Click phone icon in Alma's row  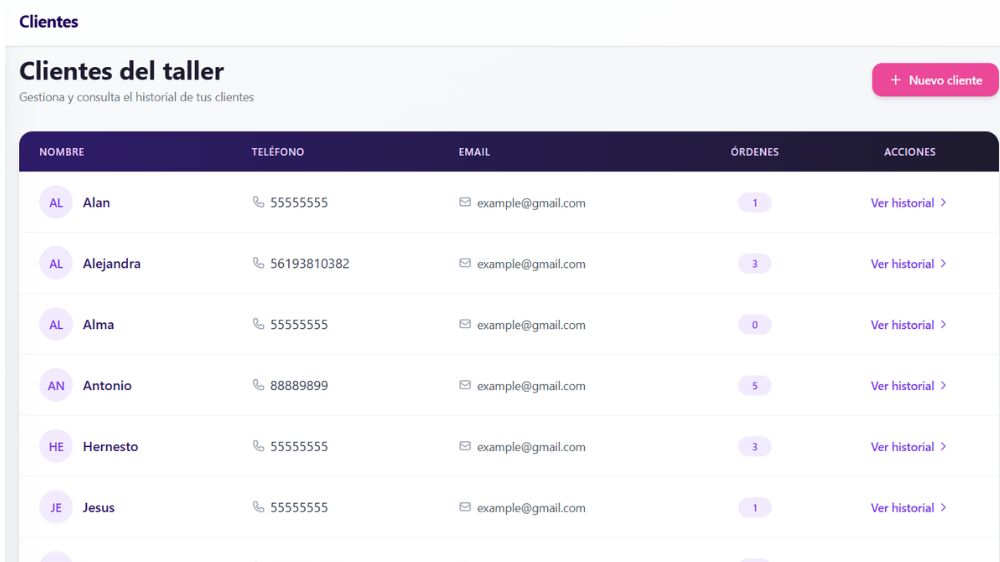coord(258,324)
